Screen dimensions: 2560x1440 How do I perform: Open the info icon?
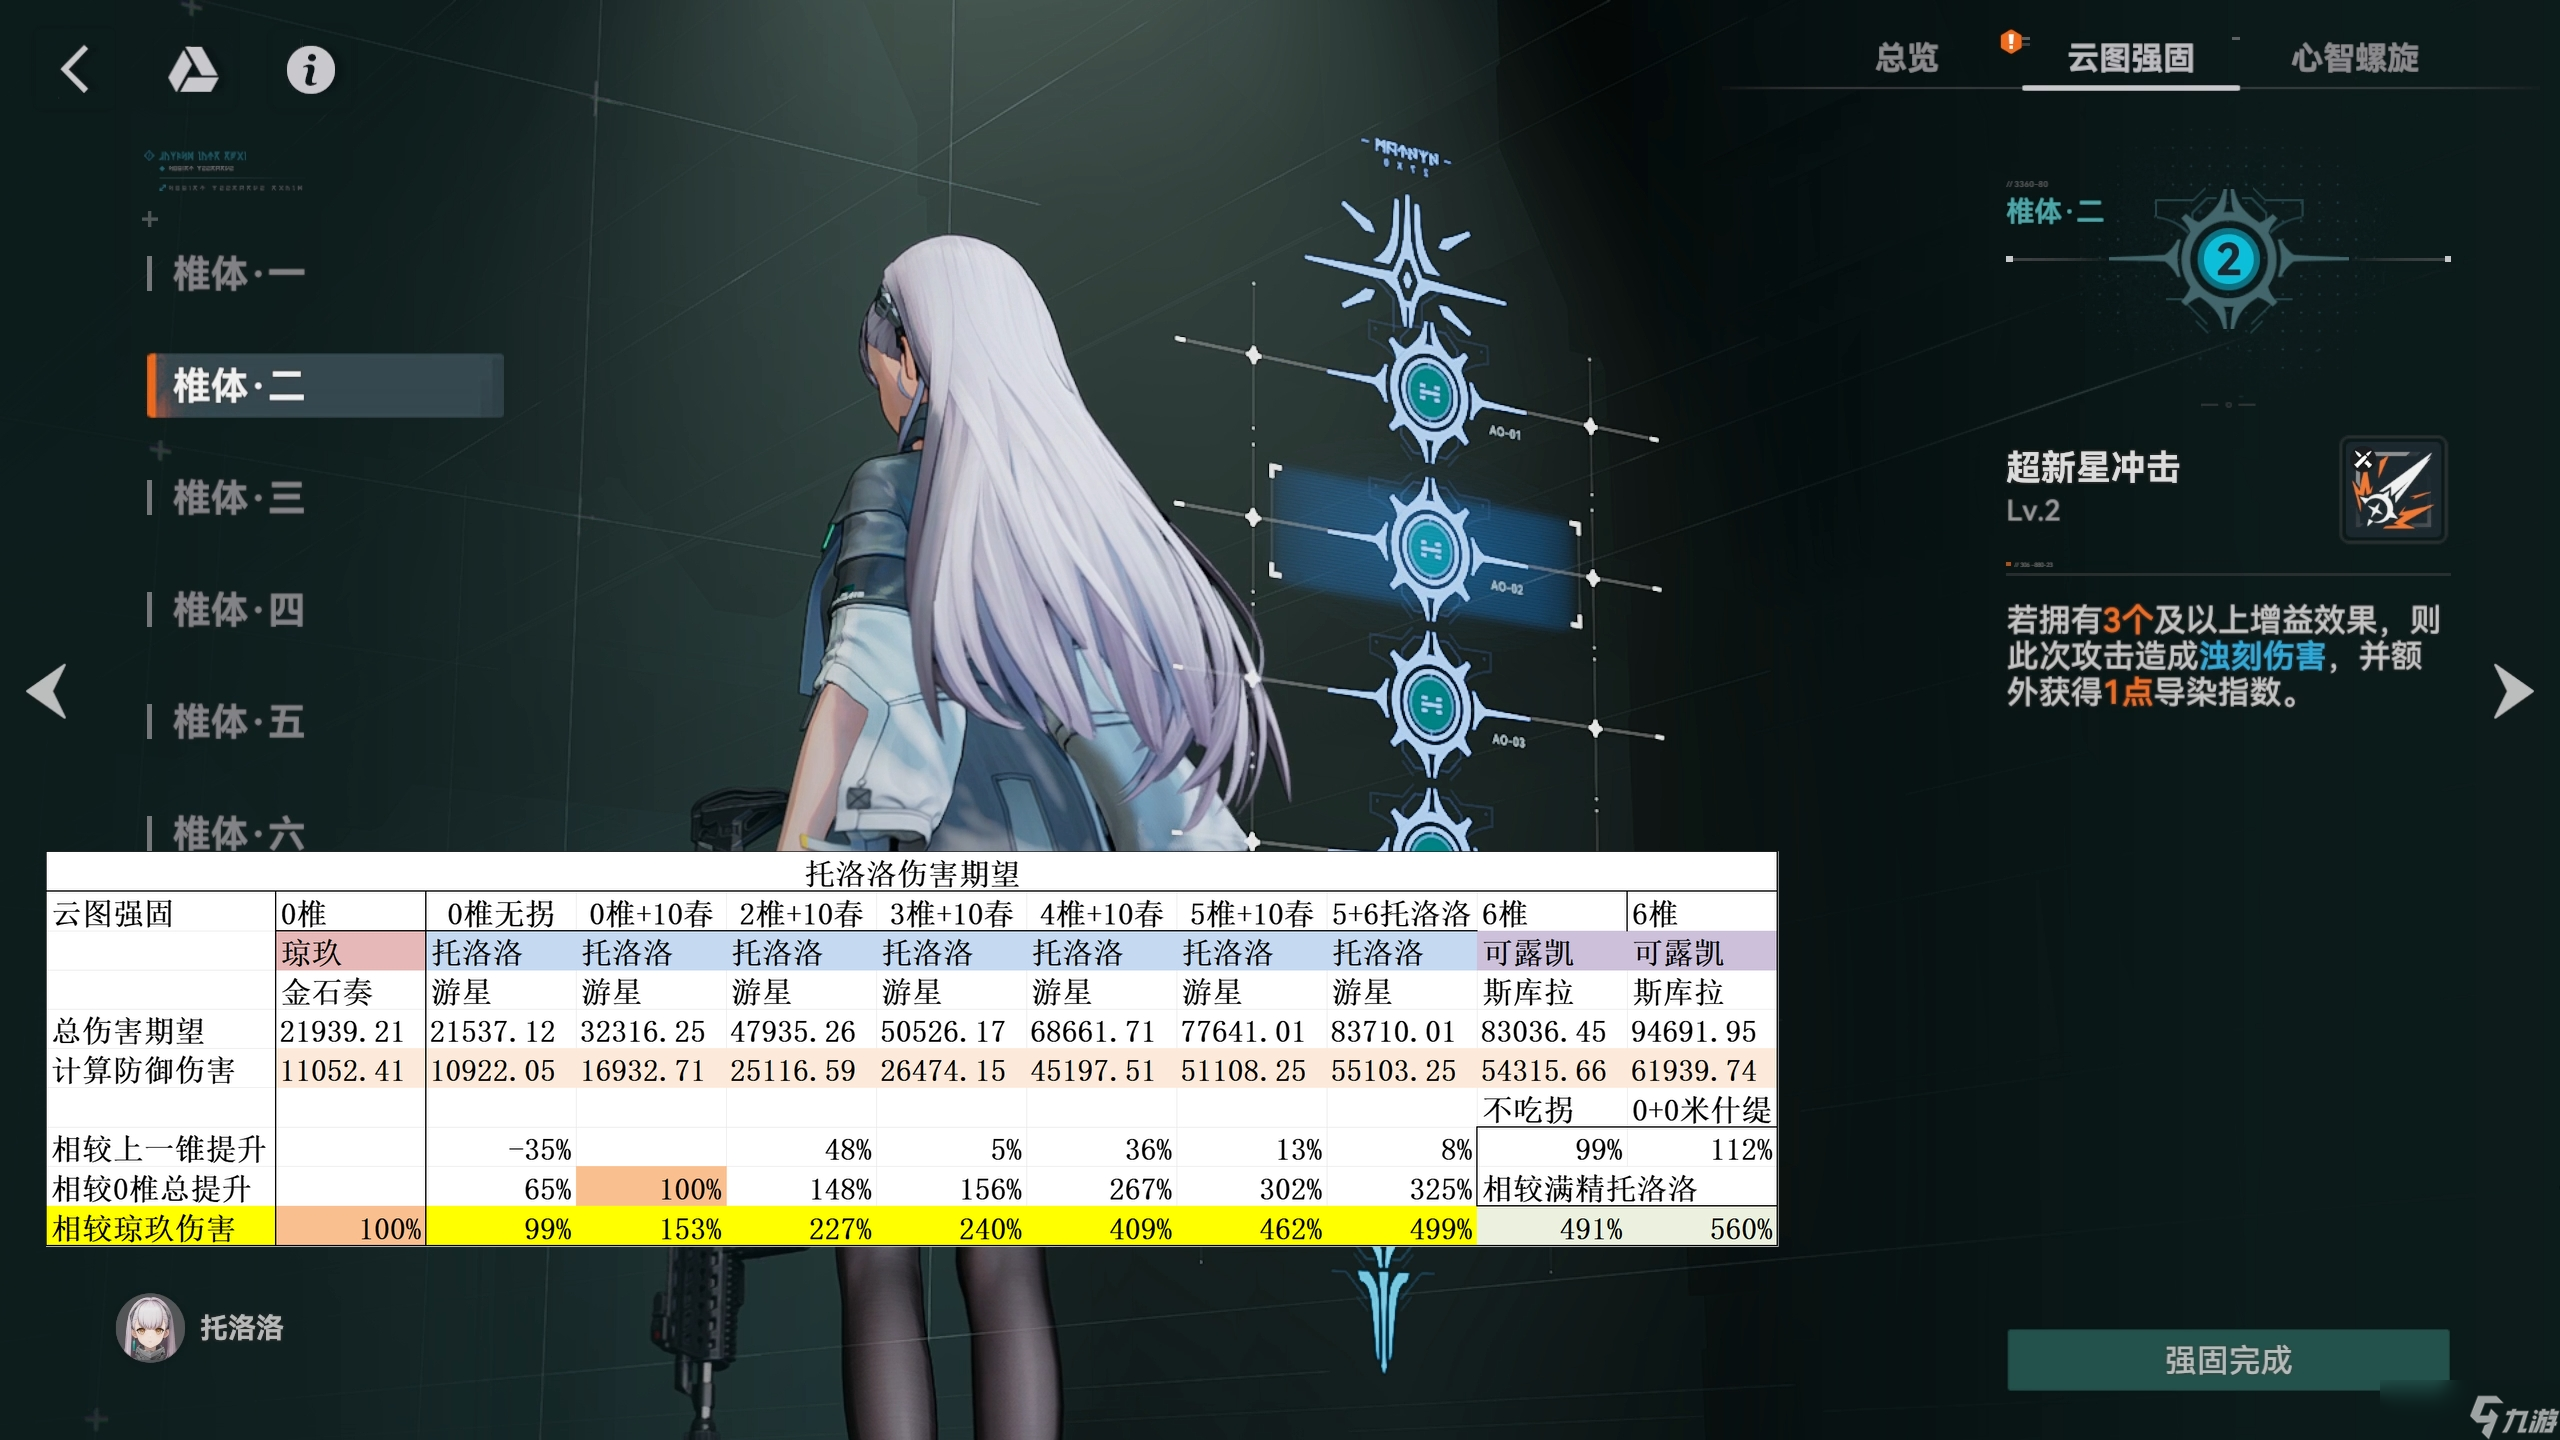click(x=310, y=70)
